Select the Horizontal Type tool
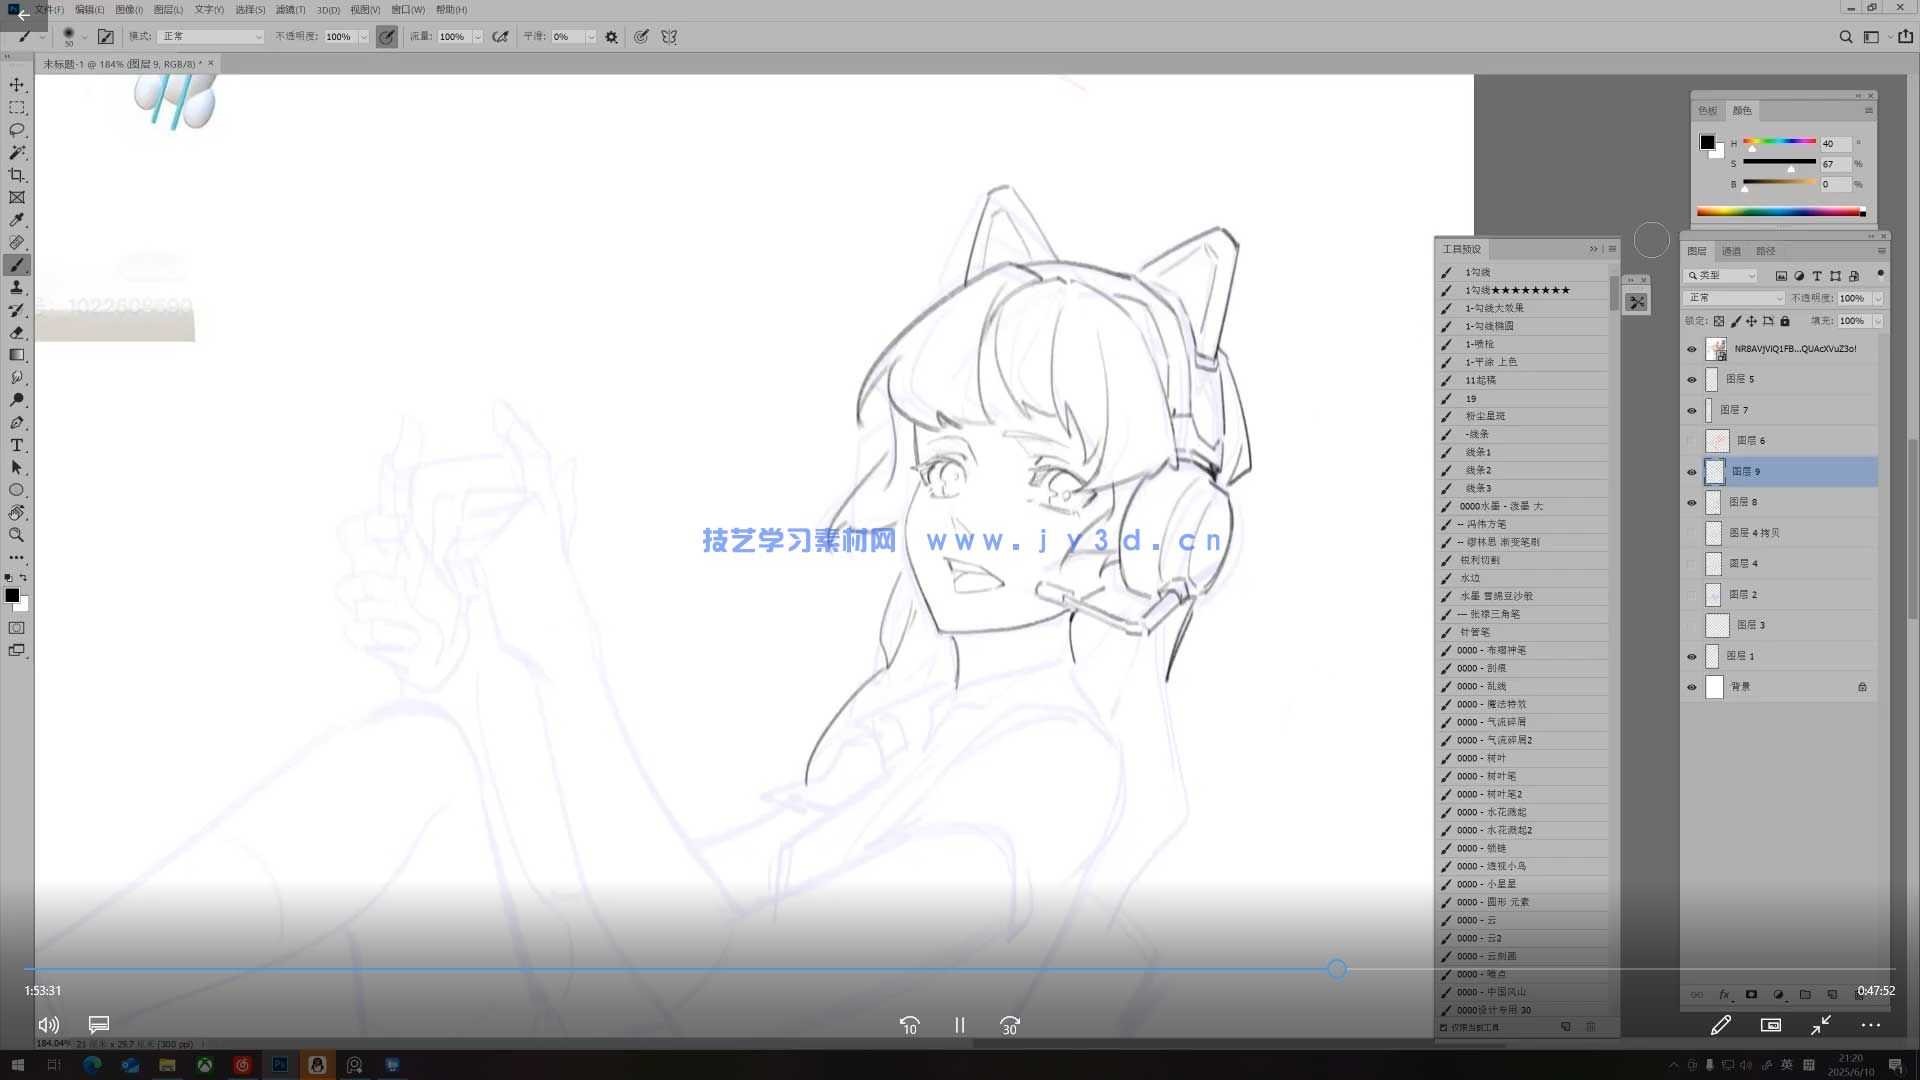 point(17,445)
